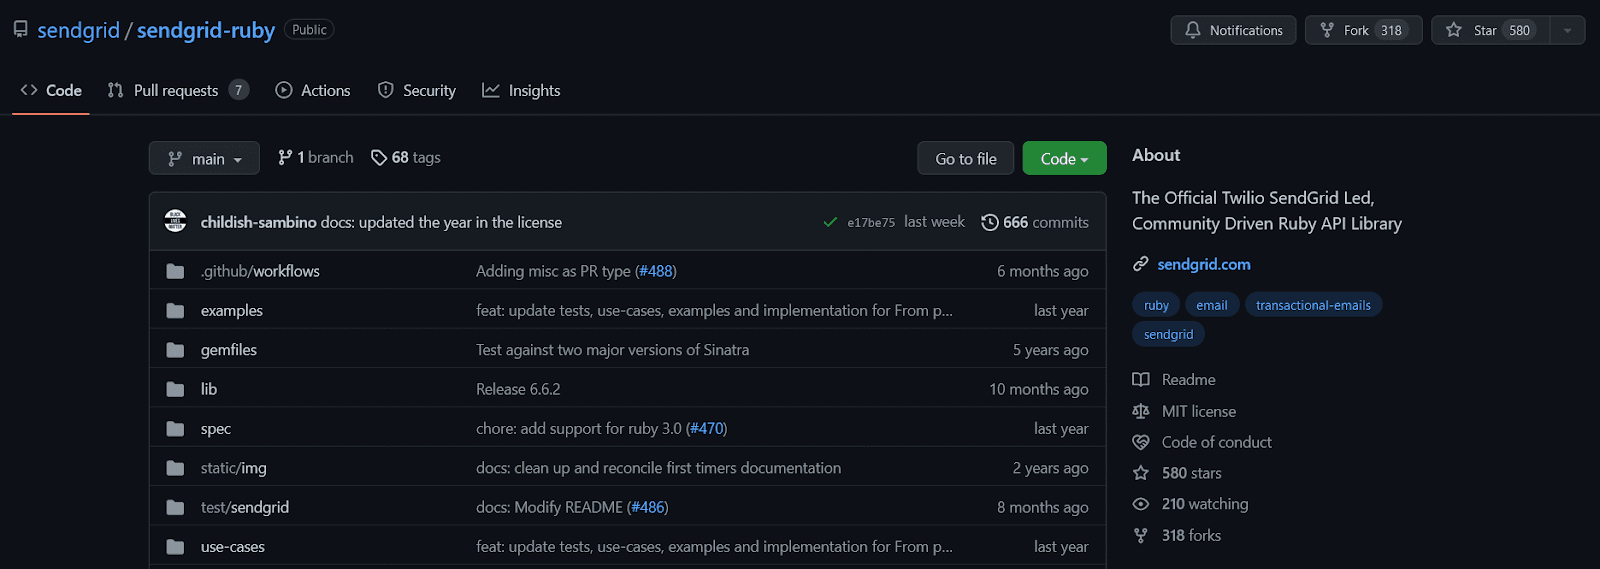Click the green commit status checkmark

[x=830, y=222]
